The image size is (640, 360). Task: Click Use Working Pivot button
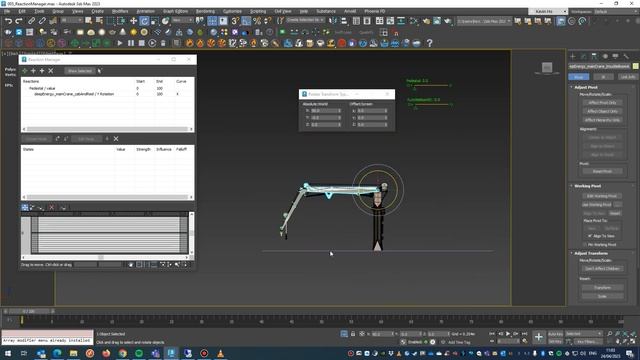[597, 204]
